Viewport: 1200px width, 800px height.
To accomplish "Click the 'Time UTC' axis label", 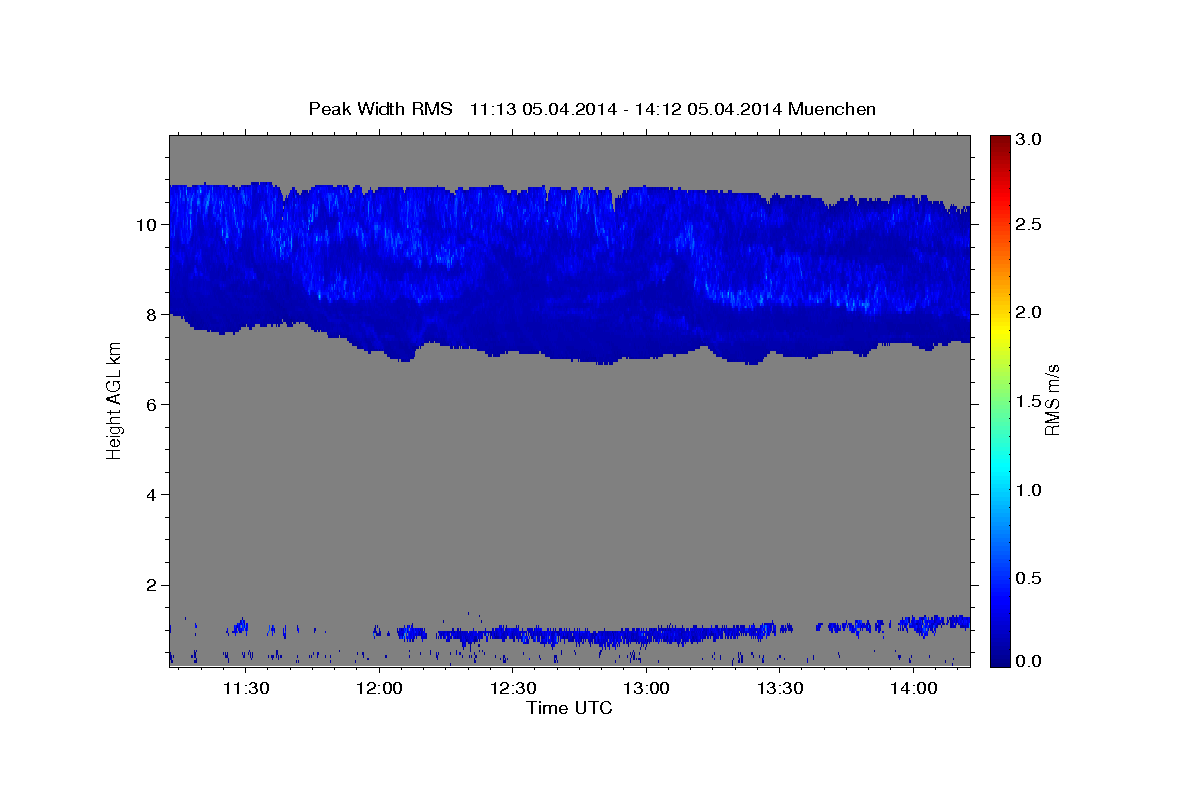I will point(569,708).
